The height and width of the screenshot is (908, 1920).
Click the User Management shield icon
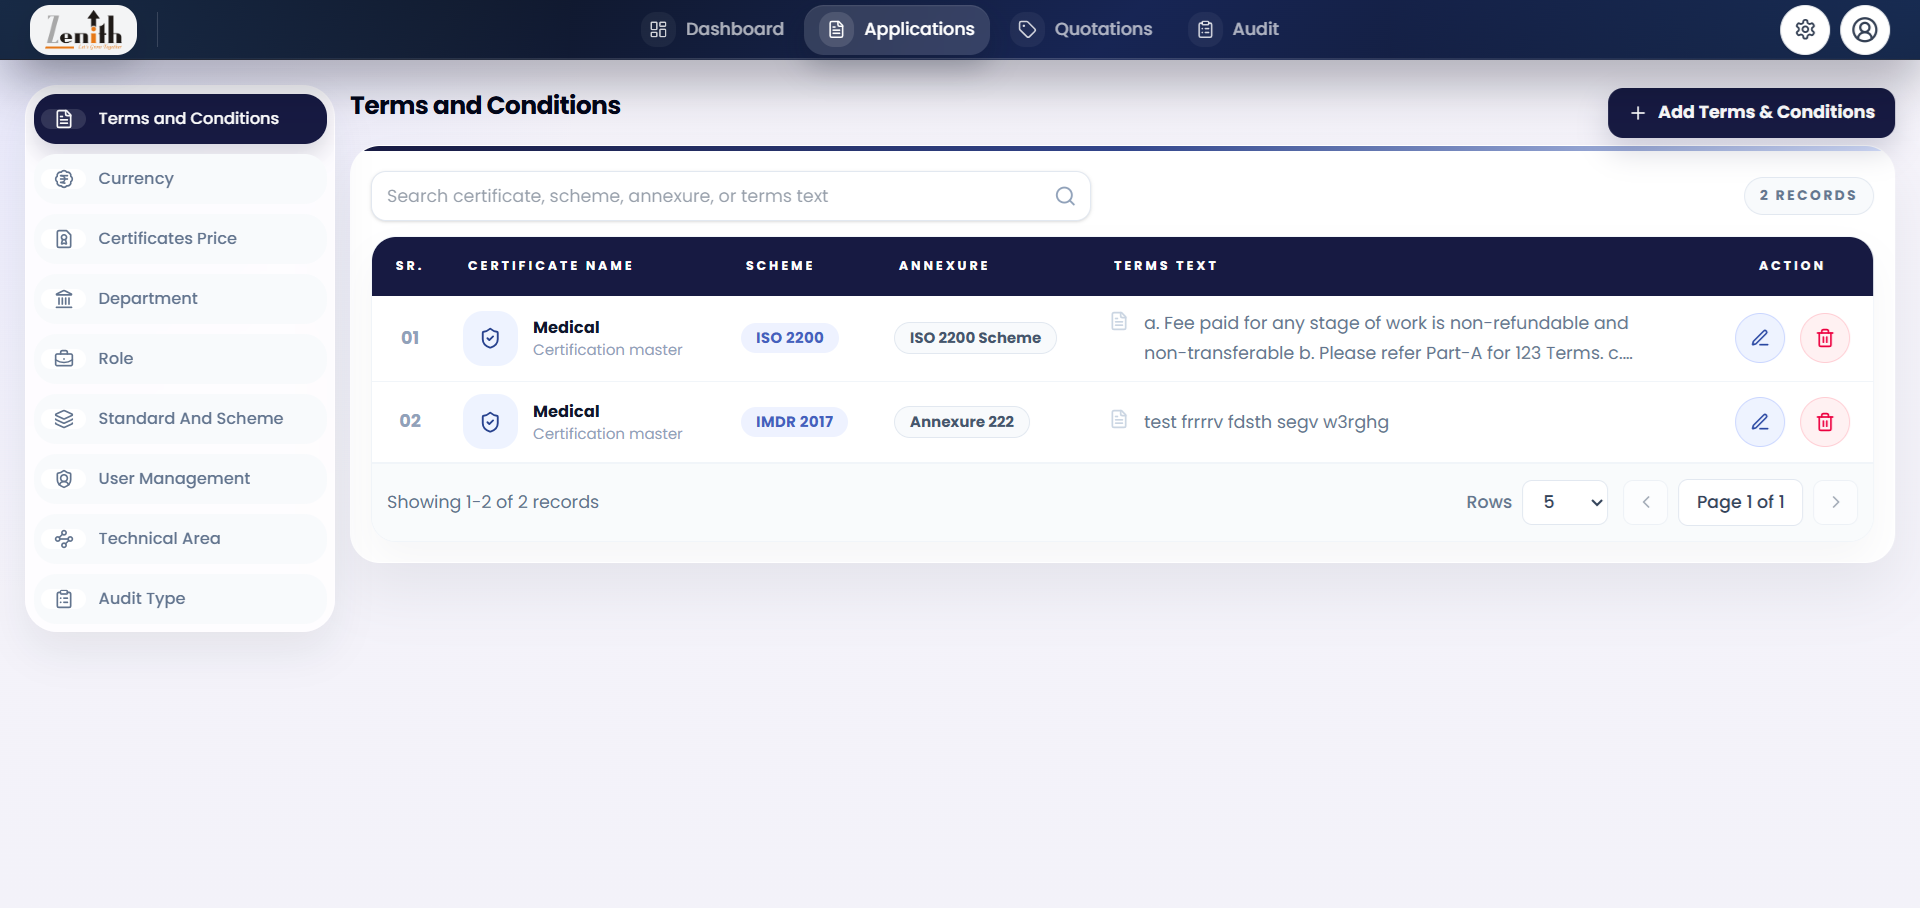[64, 479]
